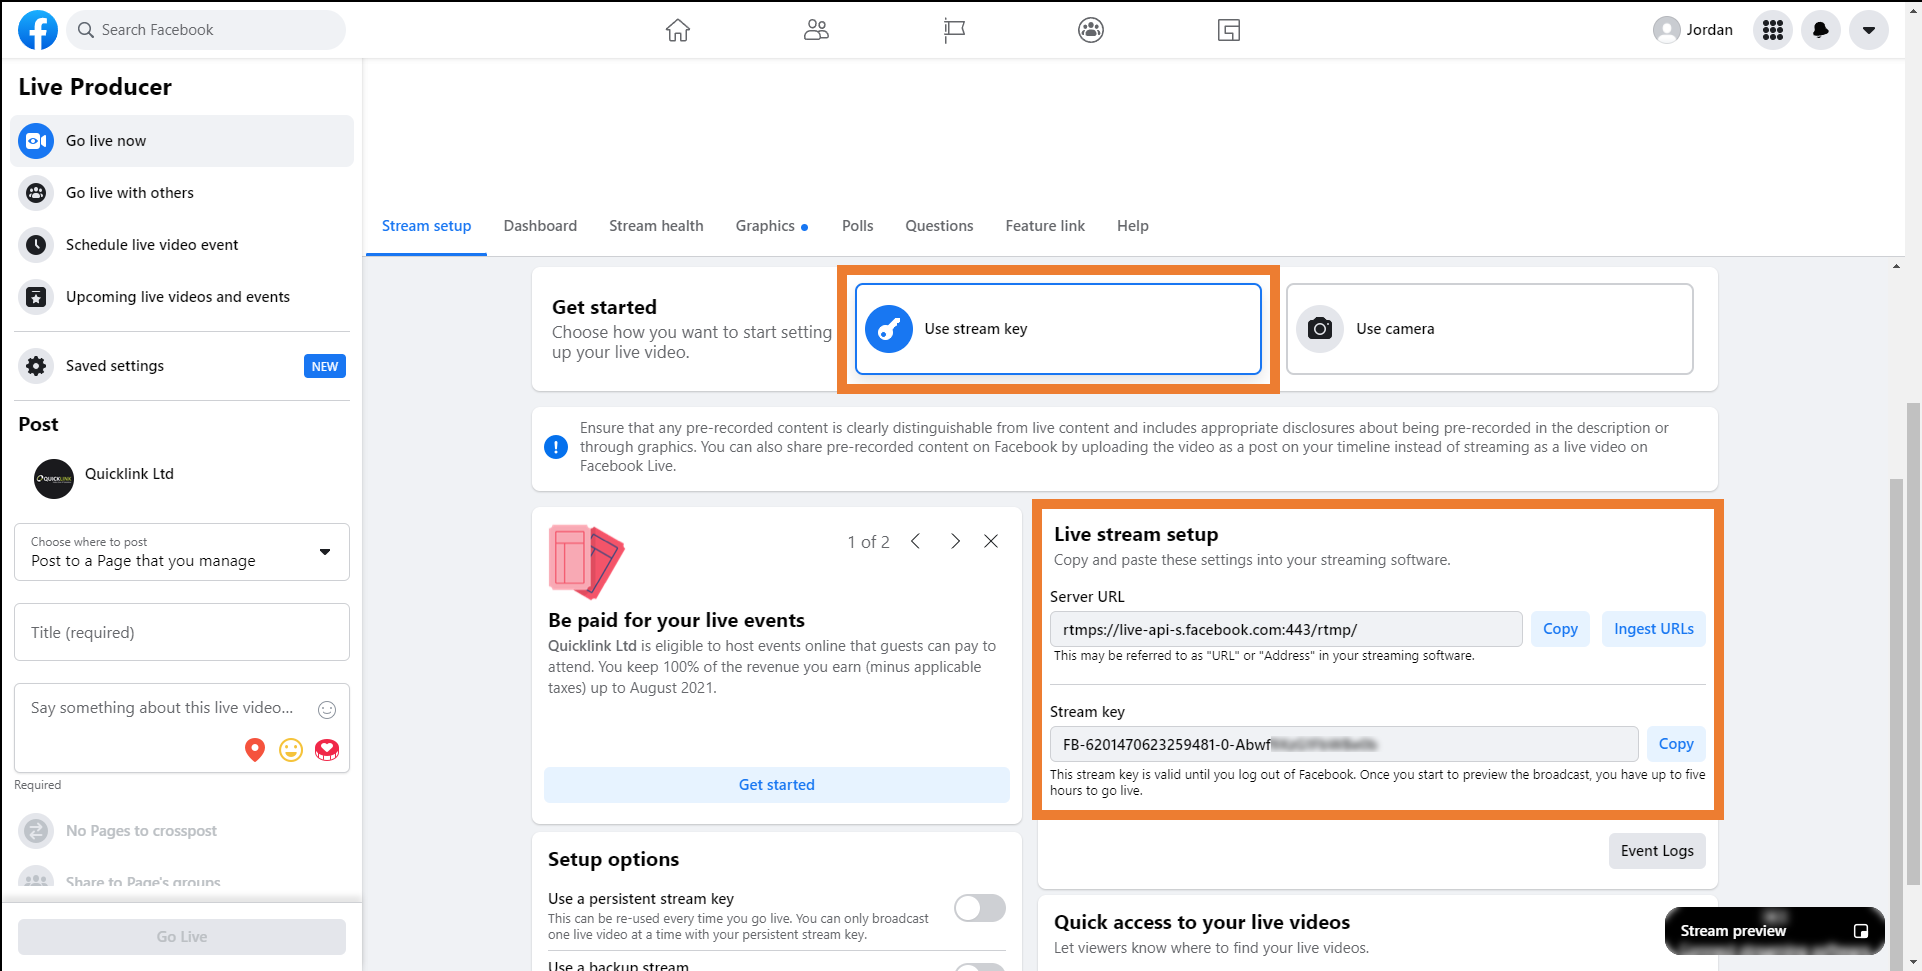Screen dimensions: 1922x971
Task: Select the Use stream key option
Action: coord(1058,329)
